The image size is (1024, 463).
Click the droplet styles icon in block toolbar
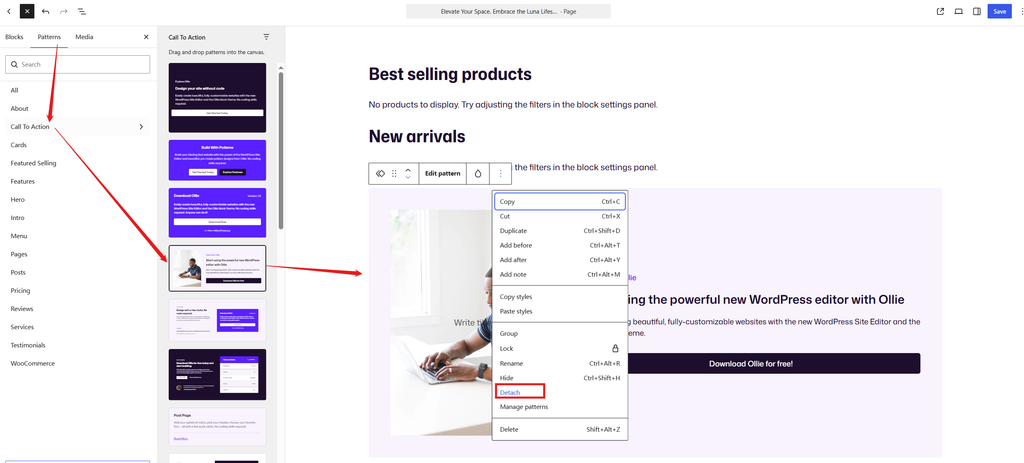click(x=478, y=174)
